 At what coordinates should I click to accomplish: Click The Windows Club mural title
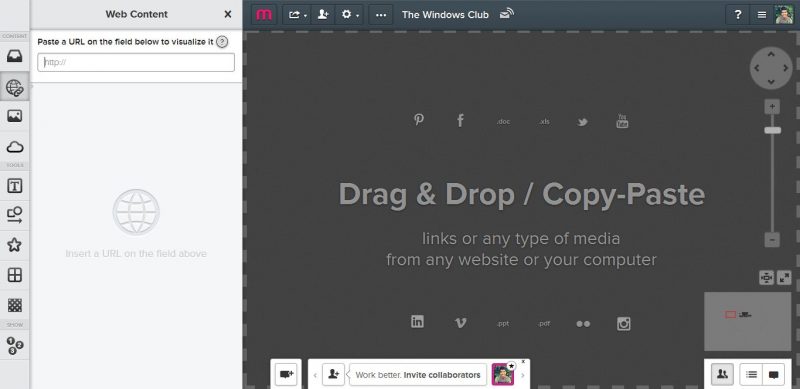click(445, 15)
